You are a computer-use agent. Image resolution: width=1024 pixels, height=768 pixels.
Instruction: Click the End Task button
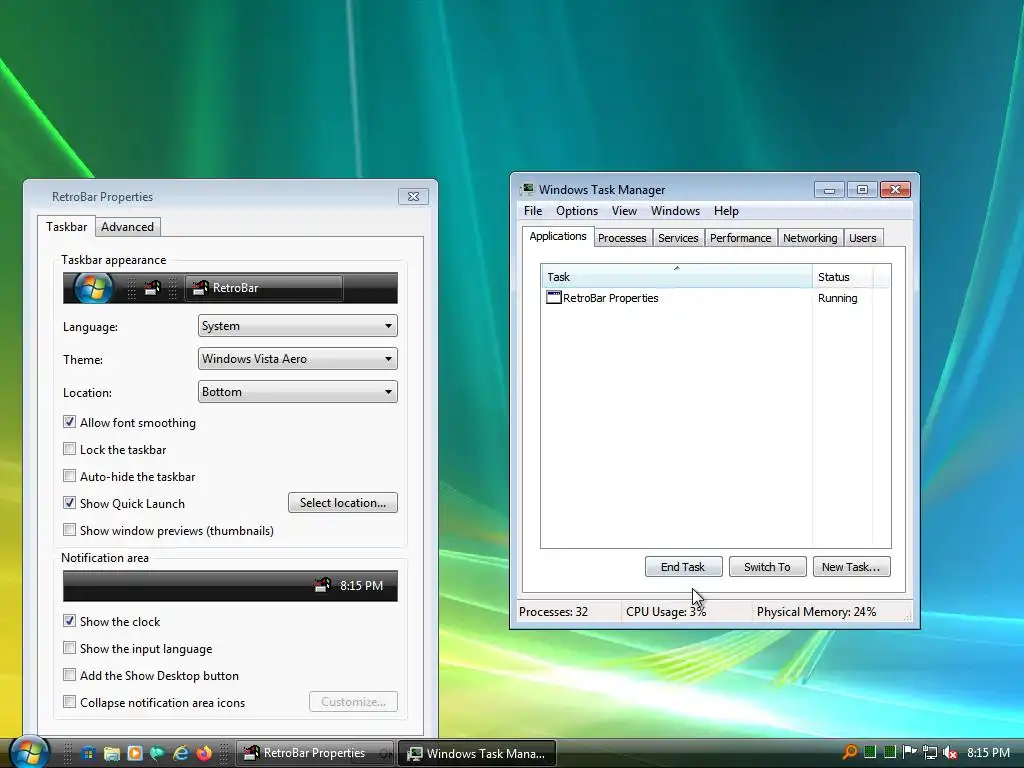point(683,567)
